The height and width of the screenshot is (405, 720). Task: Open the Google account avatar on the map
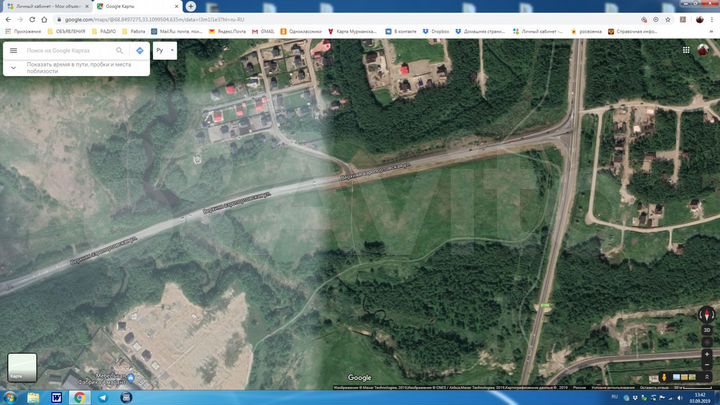click(703, 50)
